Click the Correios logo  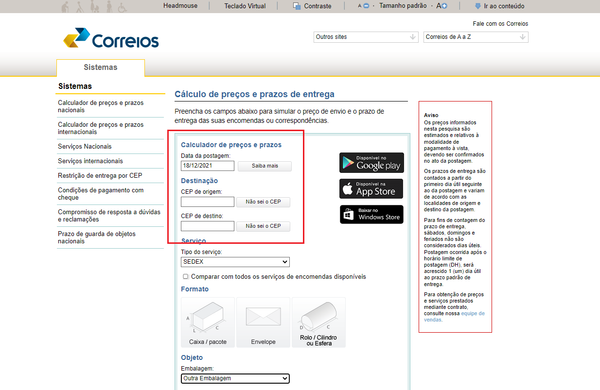[111, 38]
